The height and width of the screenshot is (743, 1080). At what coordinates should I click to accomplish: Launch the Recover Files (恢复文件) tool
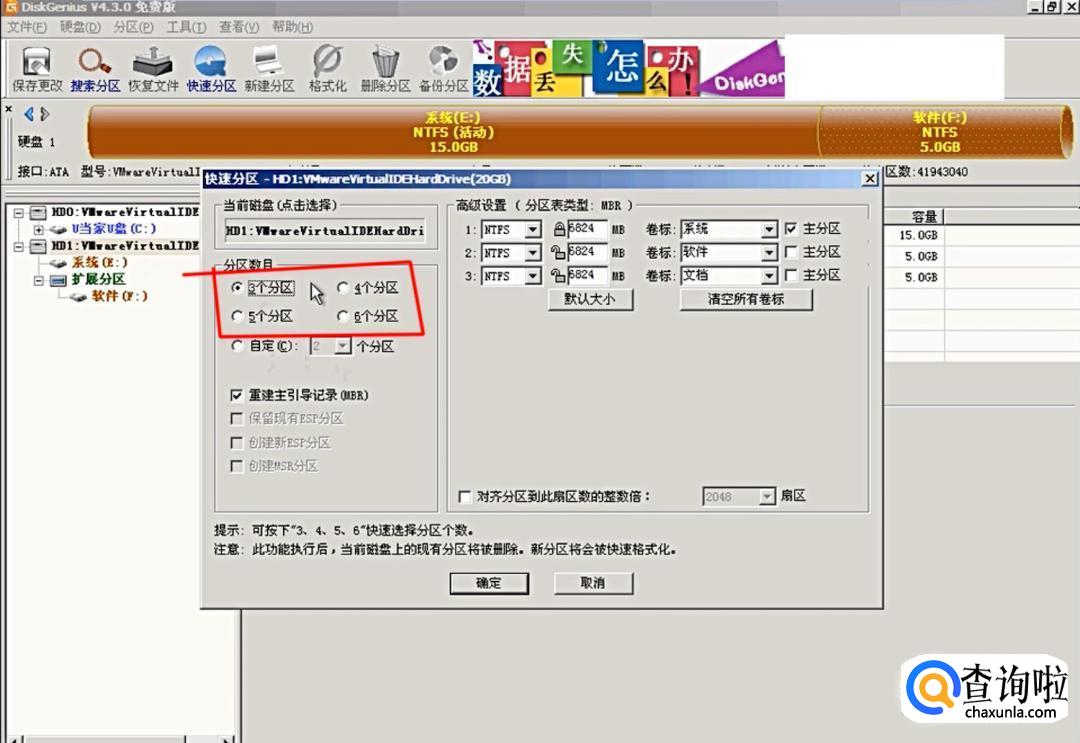click(153, 69)
